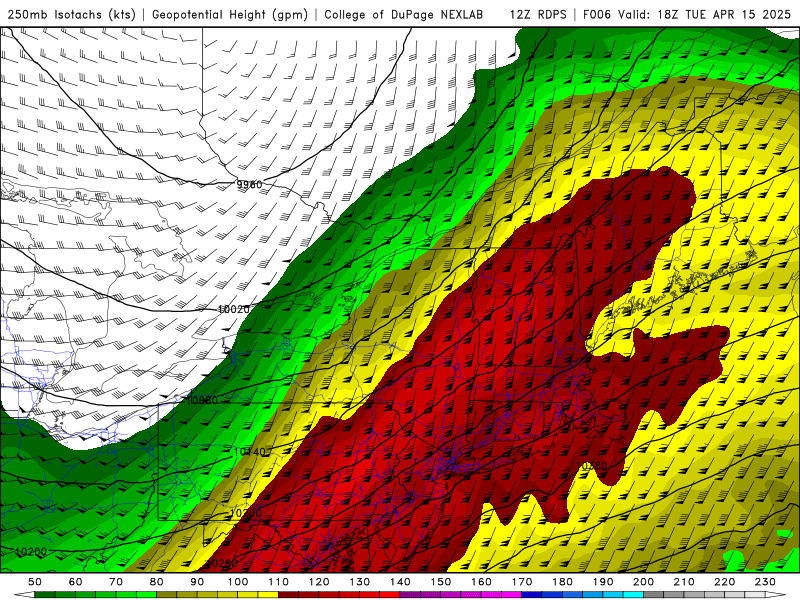This screenshot has width=800, height=600.
Task: Click the '12Z RDPS' model run label
Action: (x=538, y=14)
